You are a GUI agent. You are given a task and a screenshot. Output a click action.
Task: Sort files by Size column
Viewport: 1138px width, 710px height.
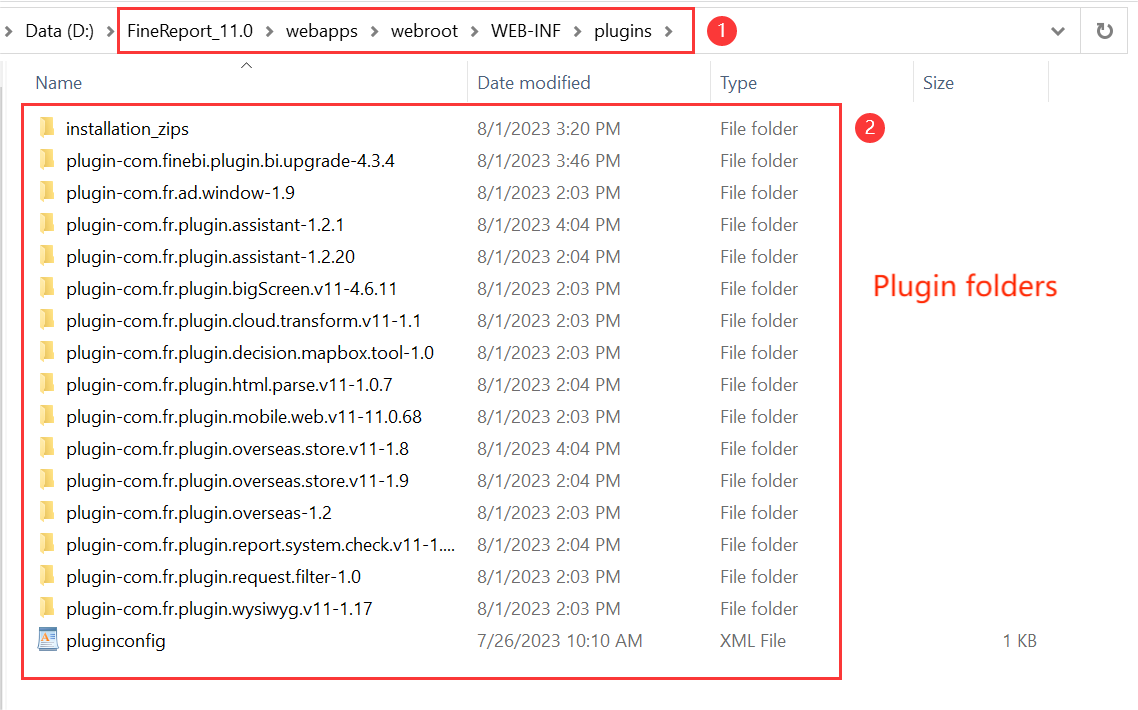click(x=937, y=82)
